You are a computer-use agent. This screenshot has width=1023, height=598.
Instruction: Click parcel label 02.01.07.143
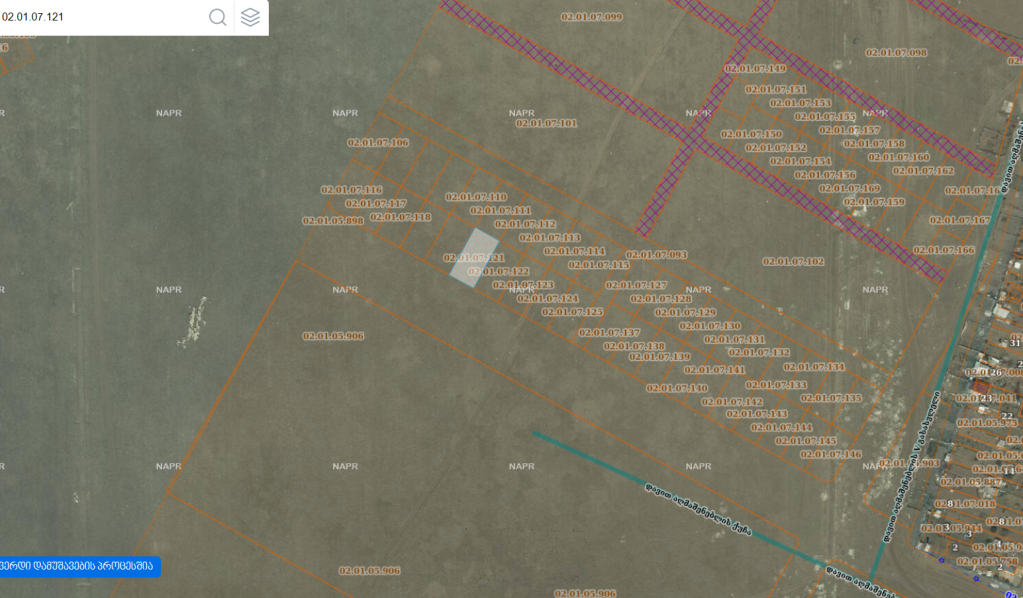coord(757,414)
